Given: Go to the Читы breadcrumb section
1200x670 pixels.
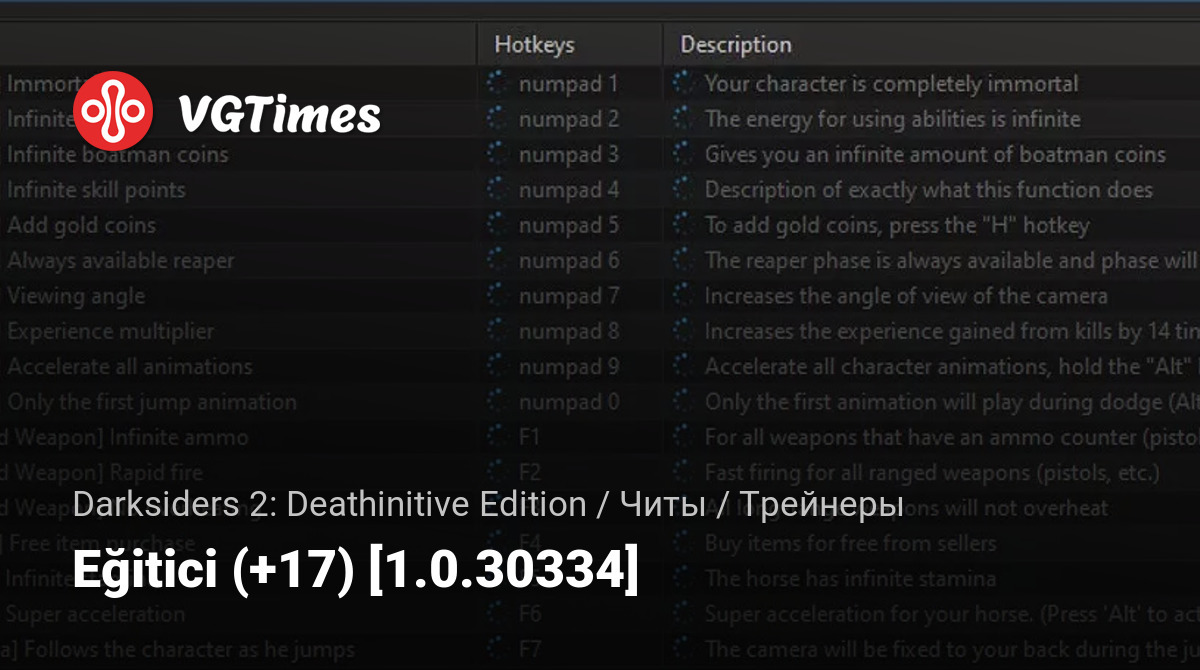Looking at the screenshot, I should [x=660, y=505].
